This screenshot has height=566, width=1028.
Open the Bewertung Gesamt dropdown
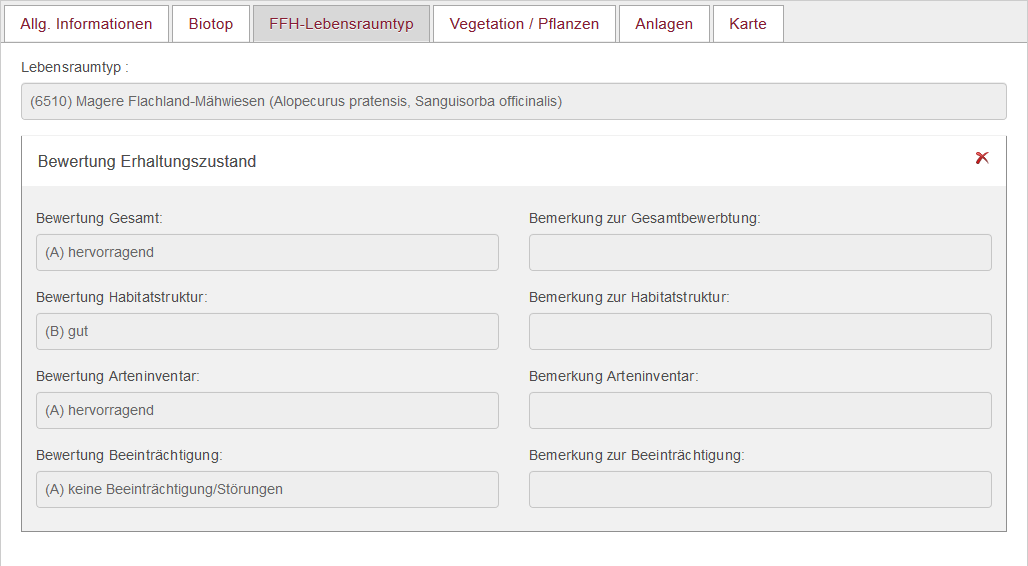point(267,253)
